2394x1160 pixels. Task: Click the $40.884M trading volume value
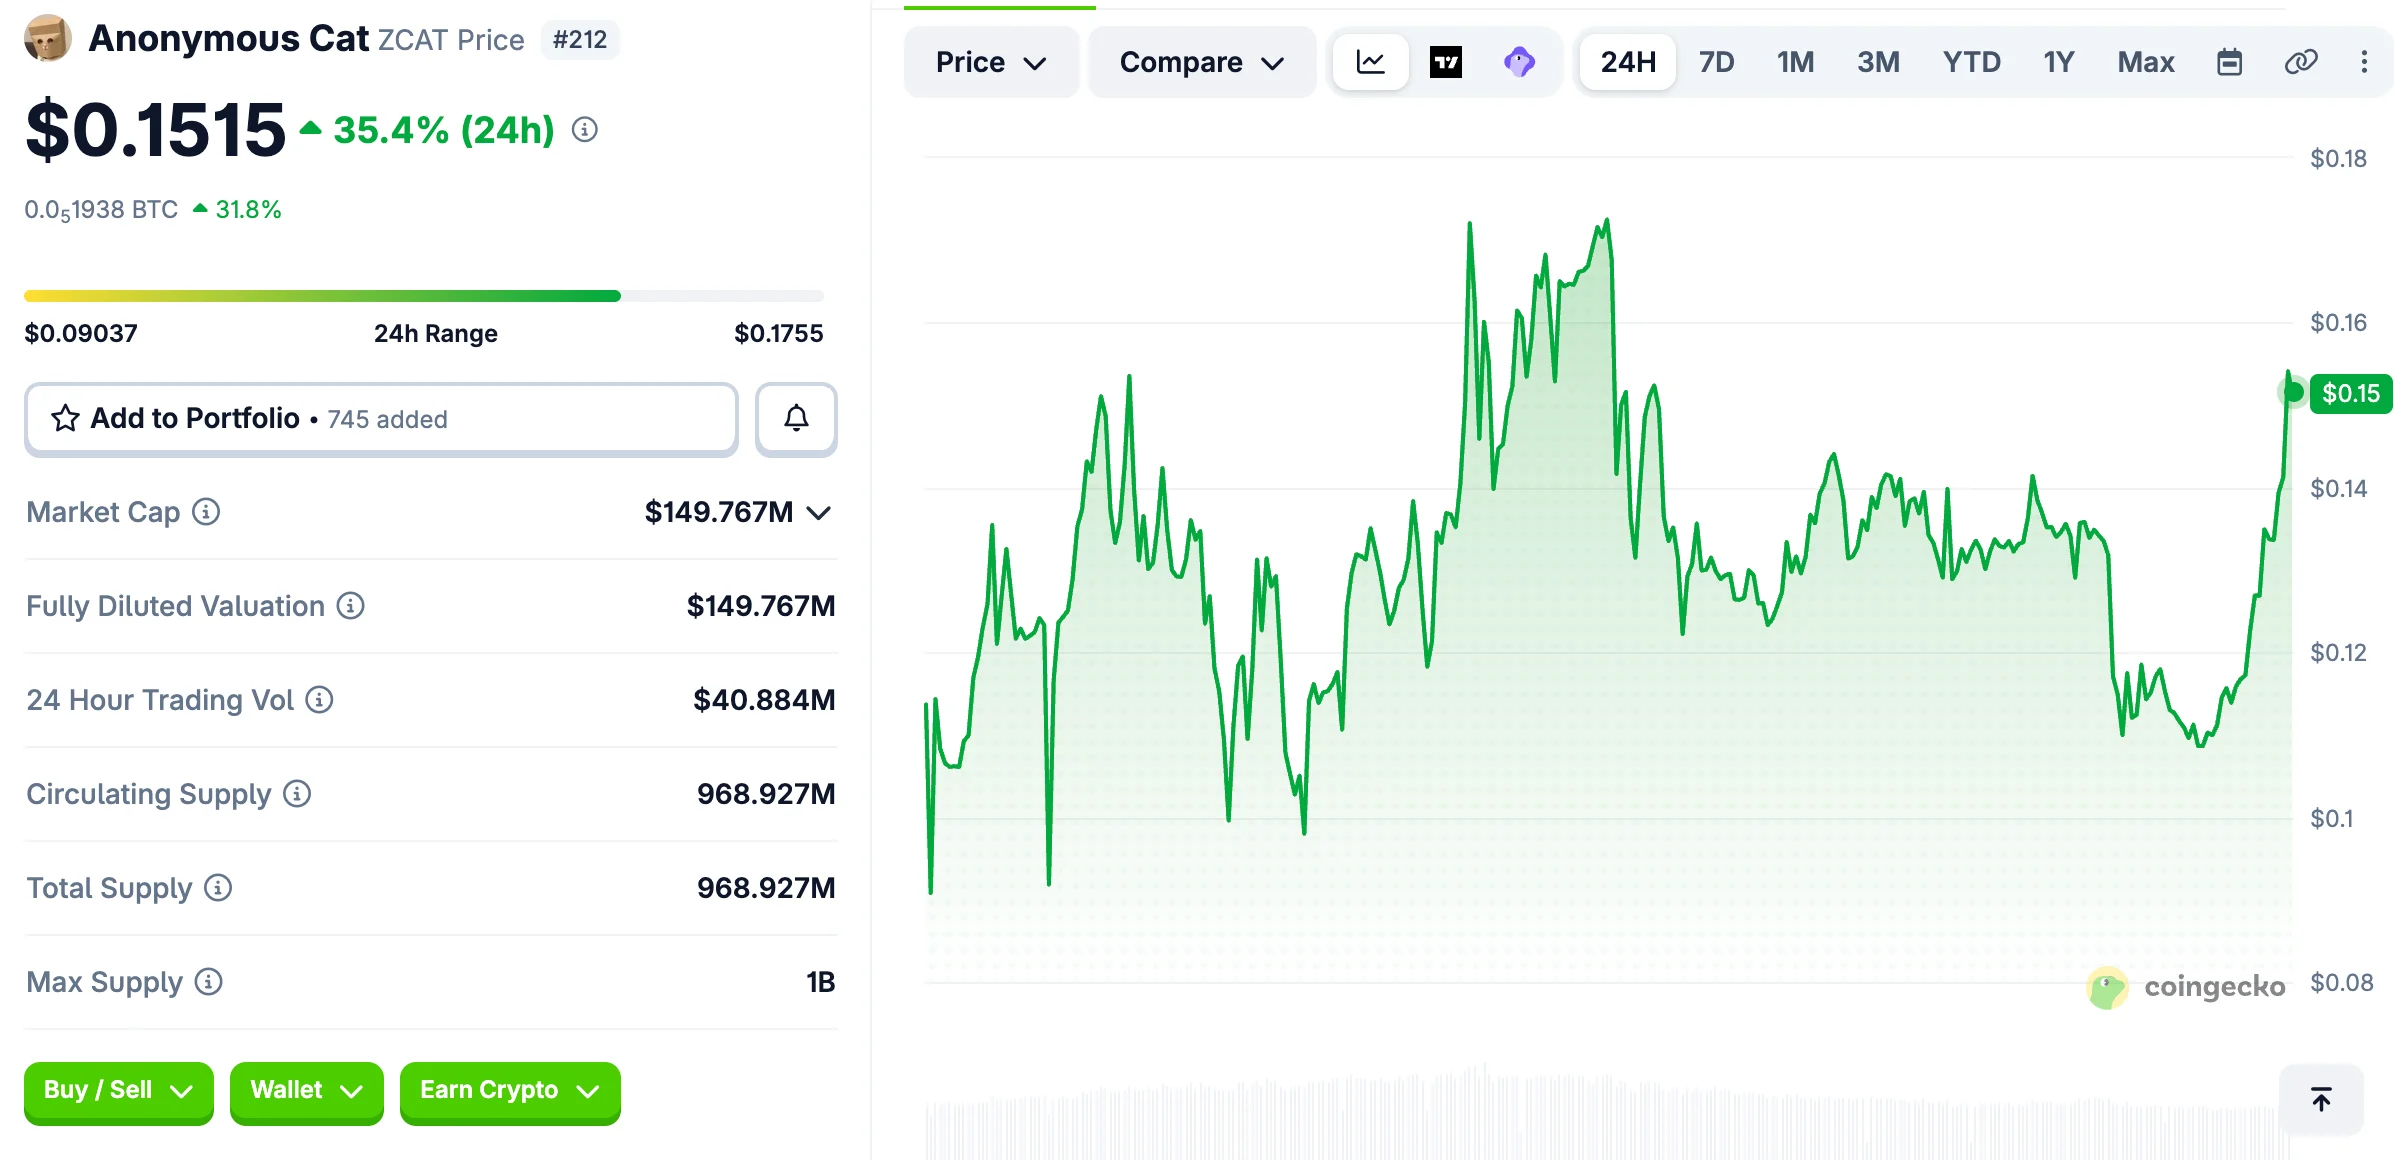pyautogui.click(x=764, y=700)
